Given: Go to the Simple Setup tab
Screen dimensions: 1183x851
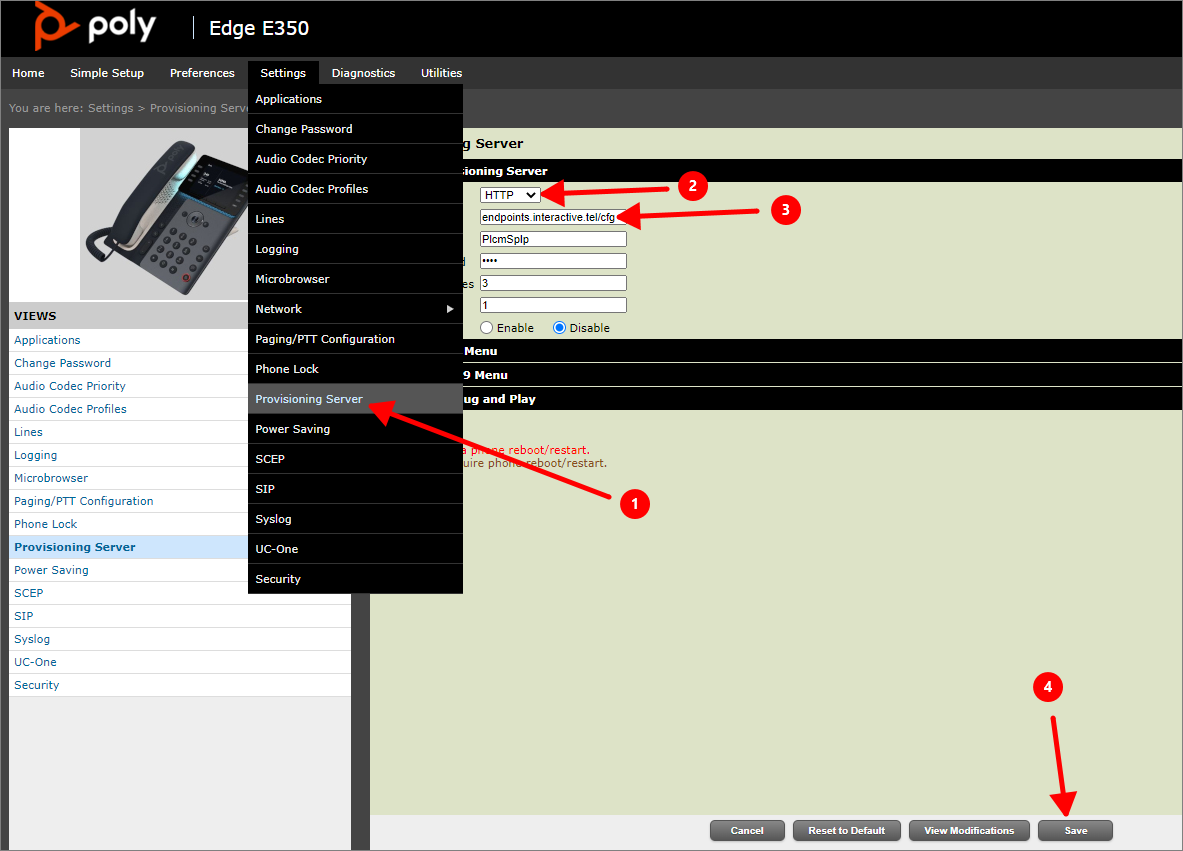Looking at the screenshot, I should click(107, 73).
